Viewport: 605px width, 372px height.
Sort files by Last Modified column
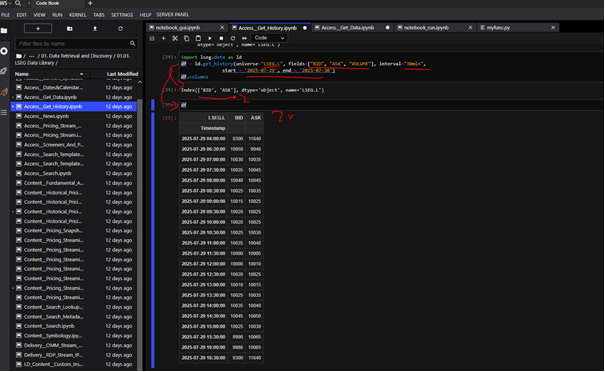[x=122, y=74]
